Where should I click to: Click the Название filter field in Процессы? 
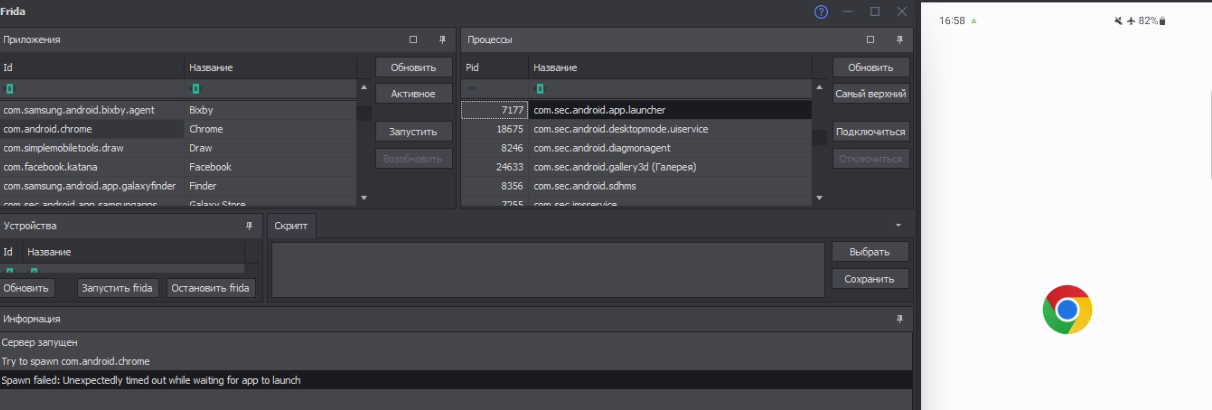click(670, 89)
